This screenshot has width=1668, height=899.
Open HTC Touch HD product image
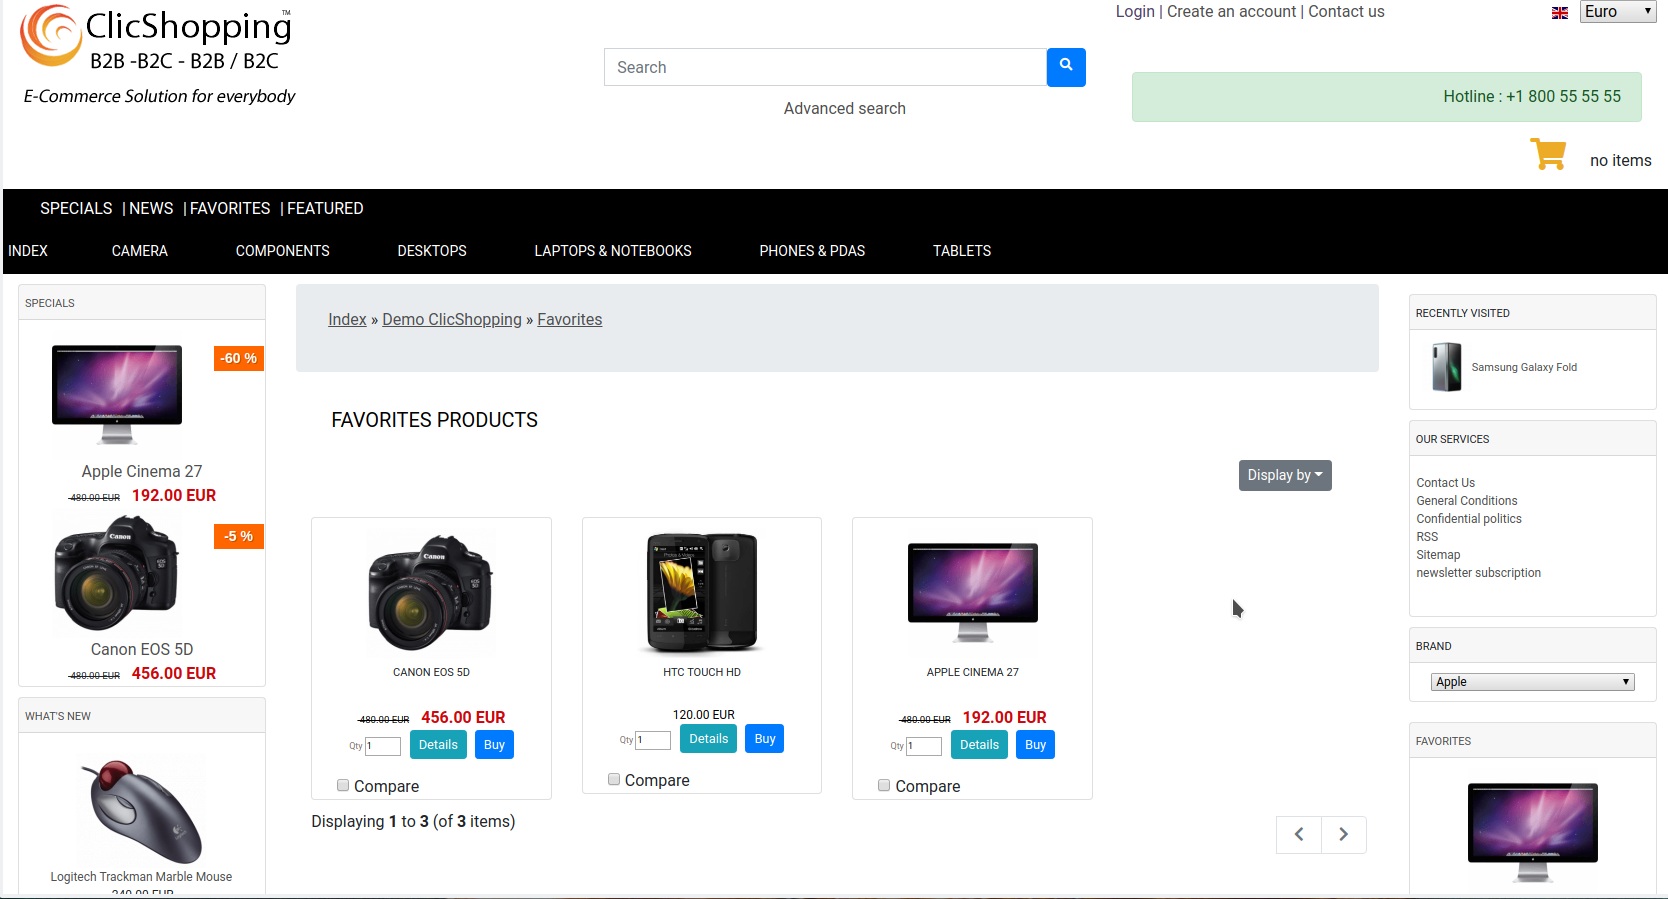point(702,592)
